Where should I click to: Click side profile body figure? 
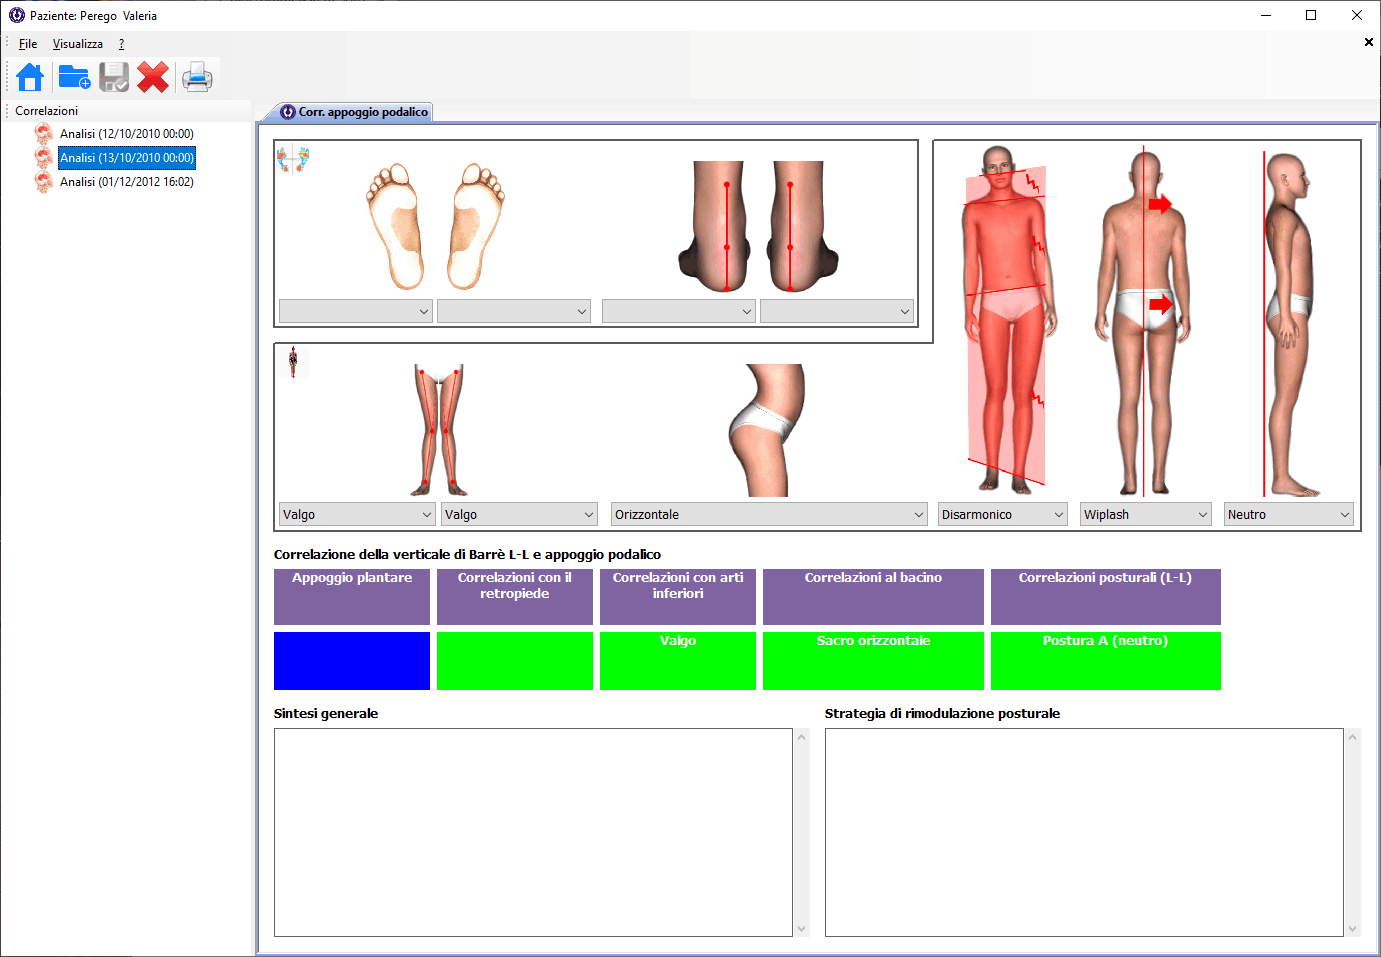(x=1289, y=323)
